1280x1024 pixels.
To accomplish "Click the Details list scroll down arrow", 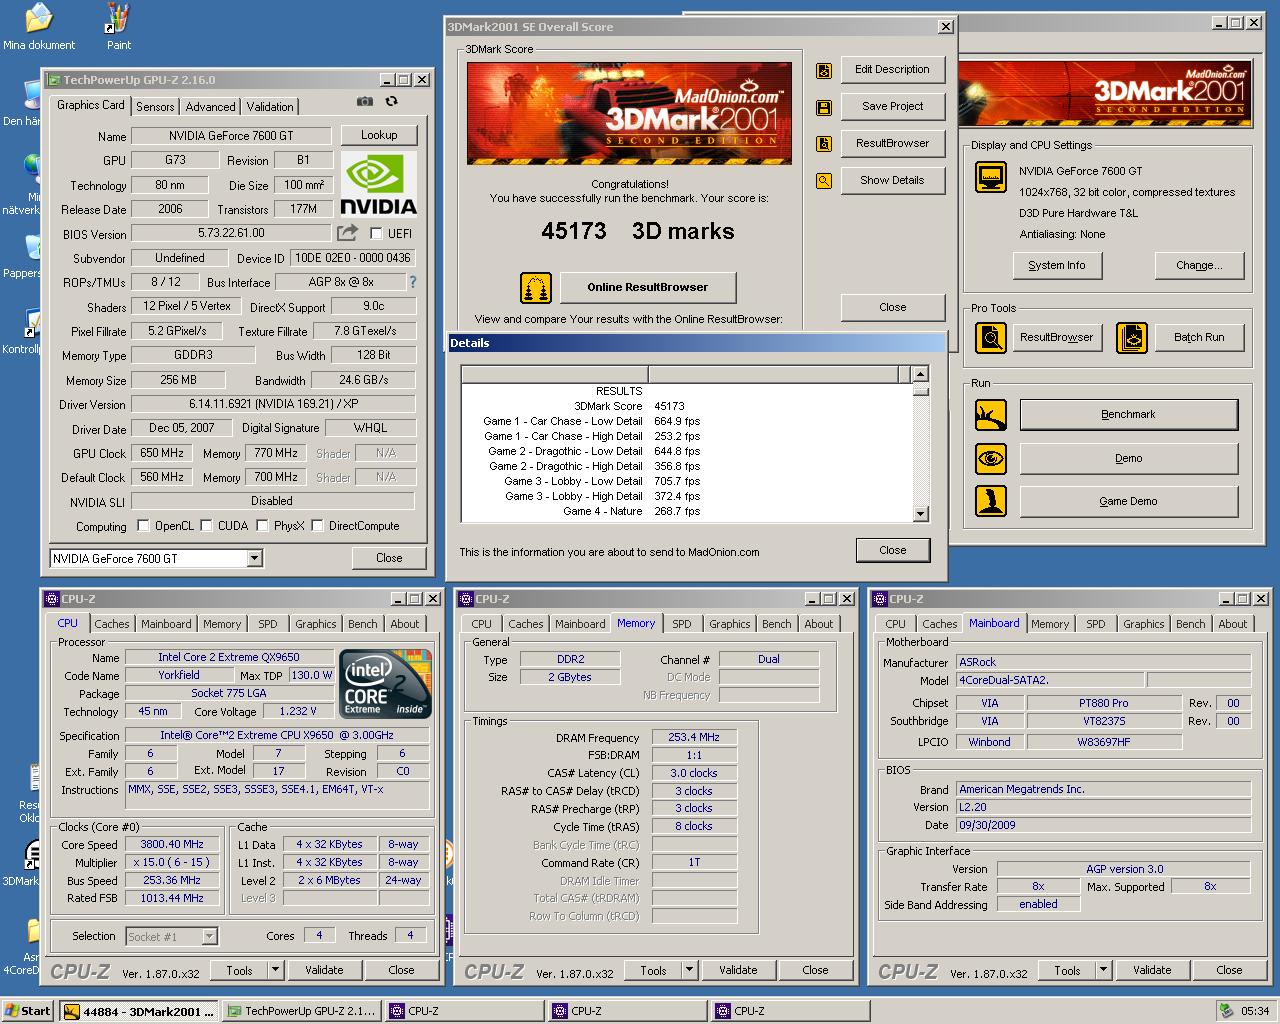I will coord(921,514).
